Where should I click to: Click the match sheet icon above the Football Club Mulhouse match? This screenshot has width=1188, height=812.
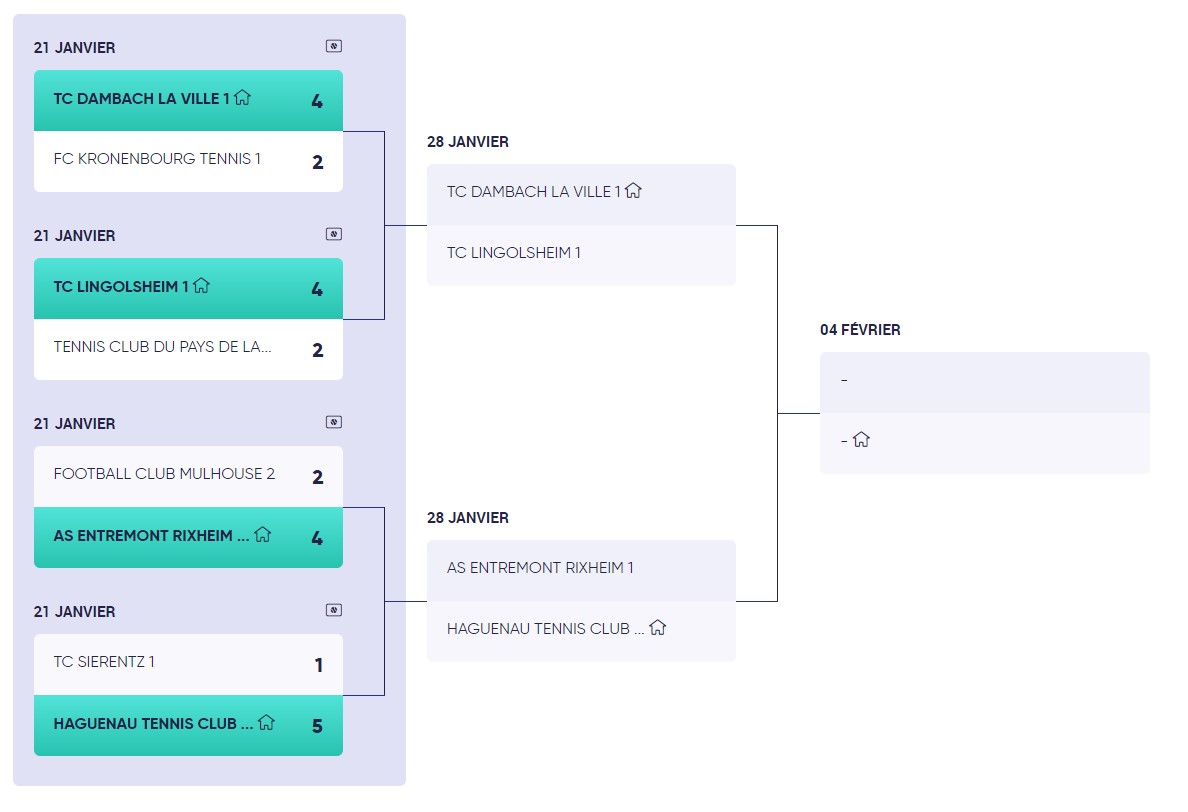[x=334, y=422]
